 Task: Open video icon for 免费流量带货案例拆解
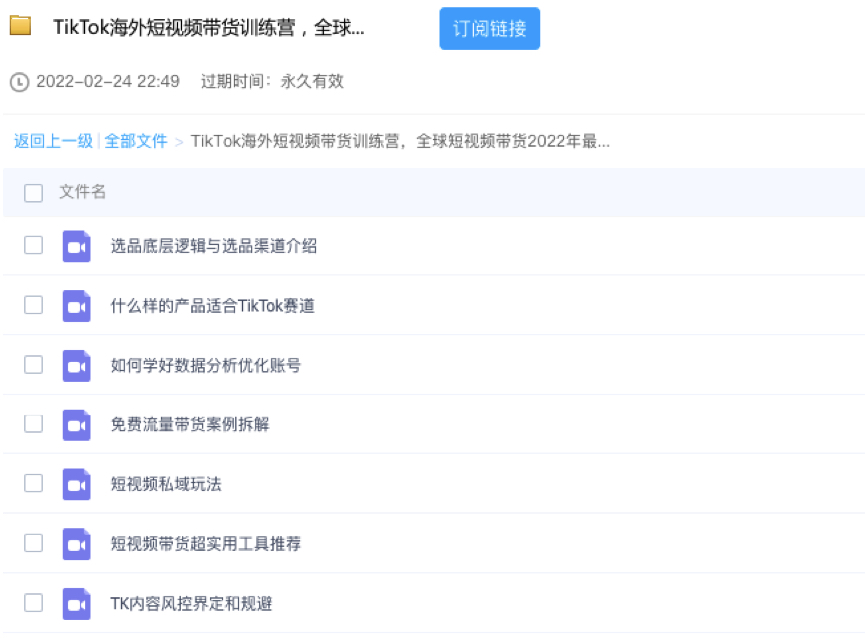tap(77, 425)
